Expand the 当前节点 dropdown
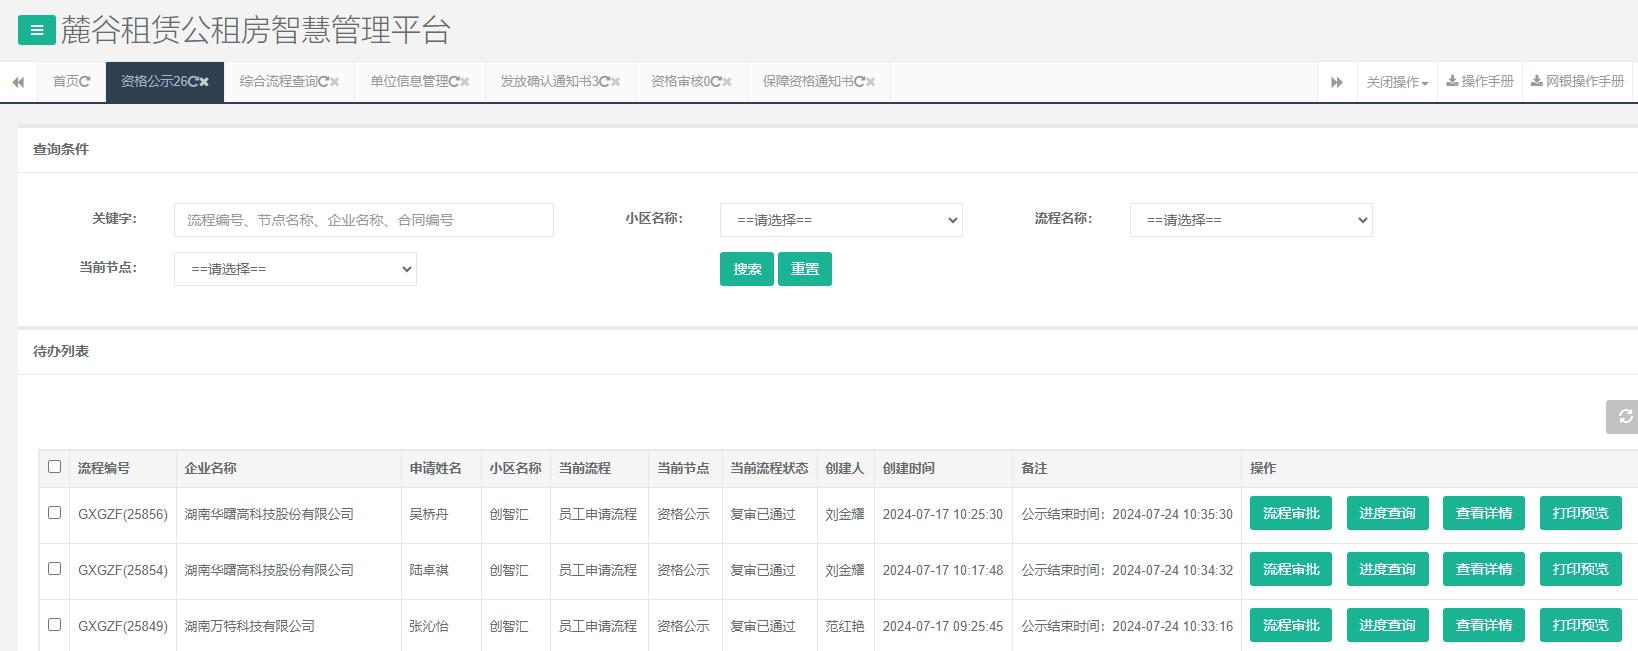Image resolution: width=1638 pixels, height=651 pixels. 295,269
